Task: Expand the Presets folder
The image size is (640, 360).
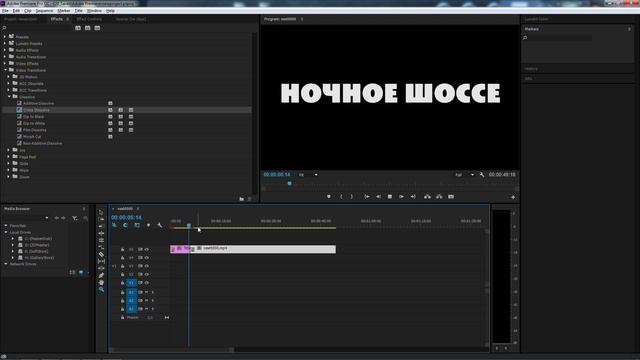Action: point(5,37)
